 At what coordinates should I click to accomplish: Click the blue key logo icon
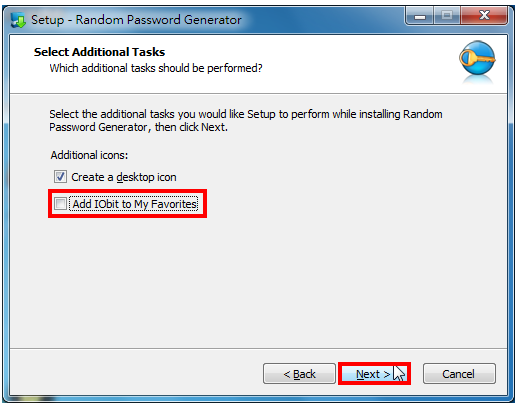click(477, 59)
